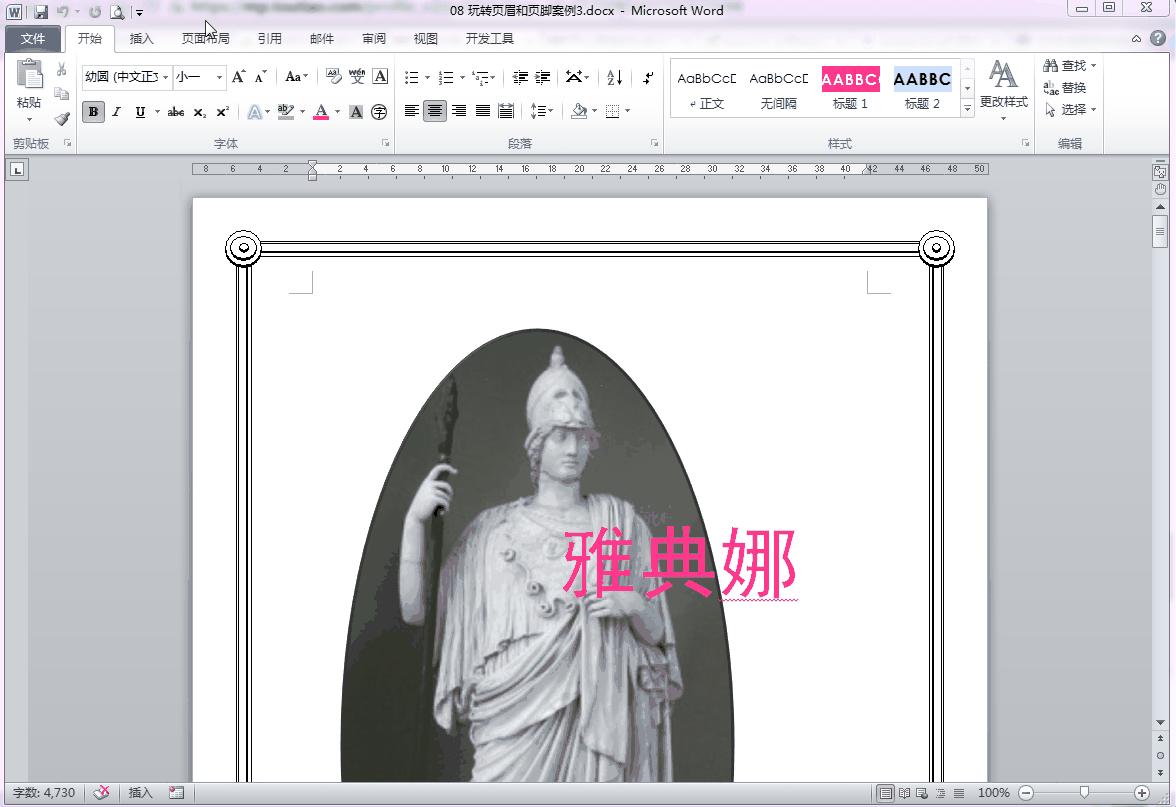Apply the 标题 1 style
The height and width of the screenshot is (807, 1176).
point(849,87)
